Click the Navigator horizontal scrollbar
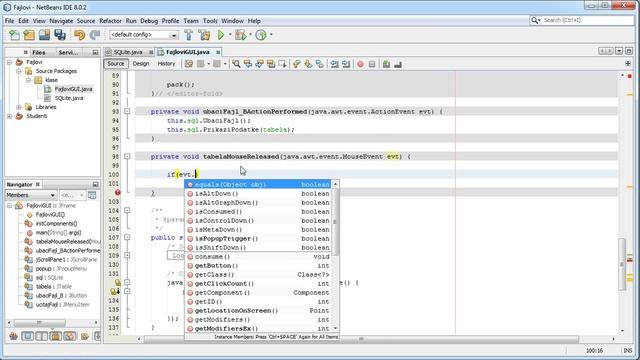Viewport: 640px width, 360px height. click(52, 323)
